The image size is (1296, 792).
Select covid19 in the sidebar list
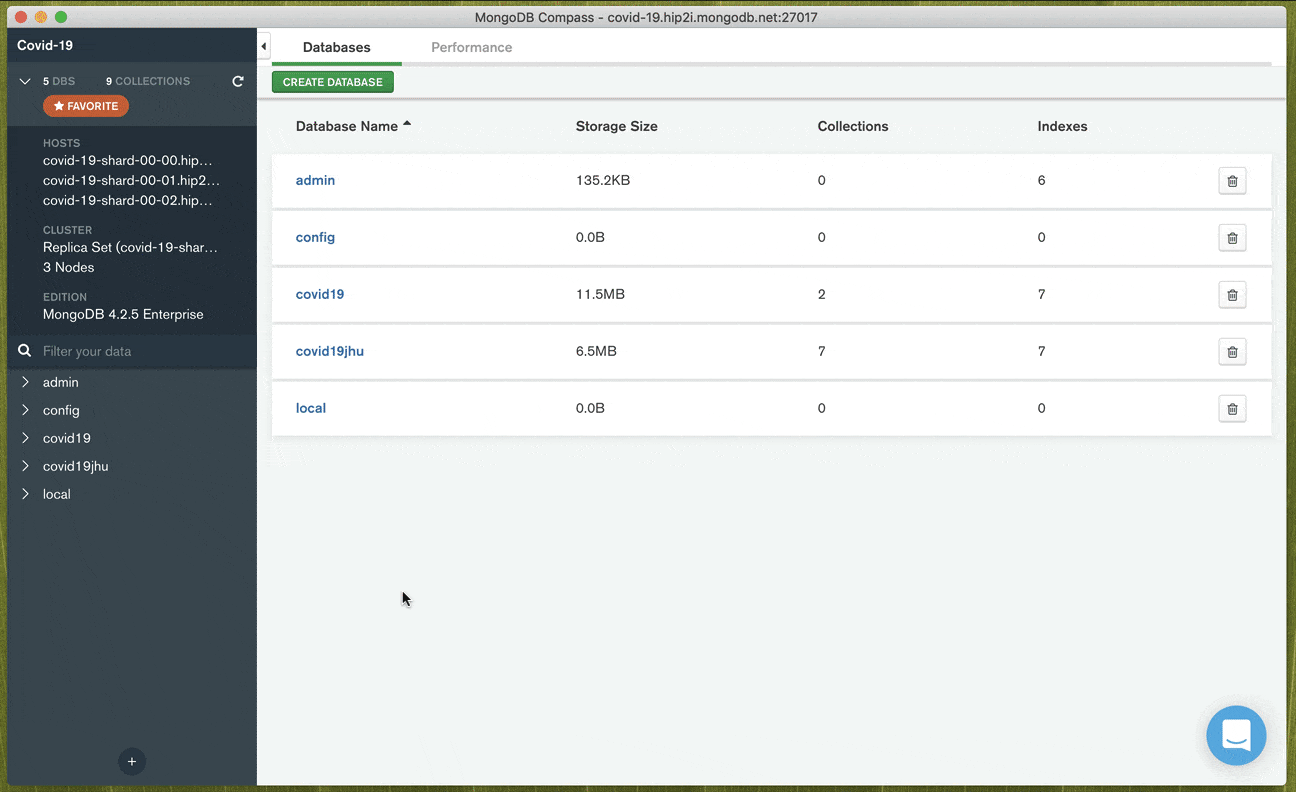pyautogui.click(x=67, y=438)
